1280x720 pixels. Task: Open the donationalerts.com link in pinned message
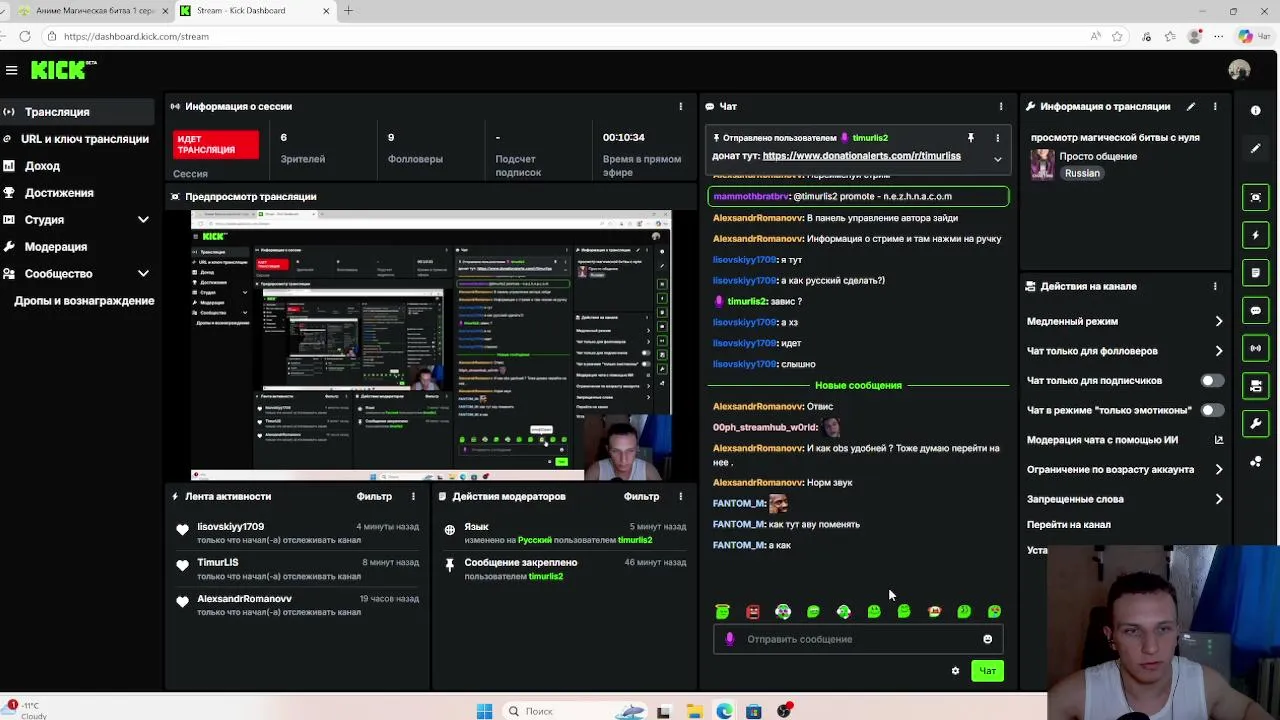(861, 156)
